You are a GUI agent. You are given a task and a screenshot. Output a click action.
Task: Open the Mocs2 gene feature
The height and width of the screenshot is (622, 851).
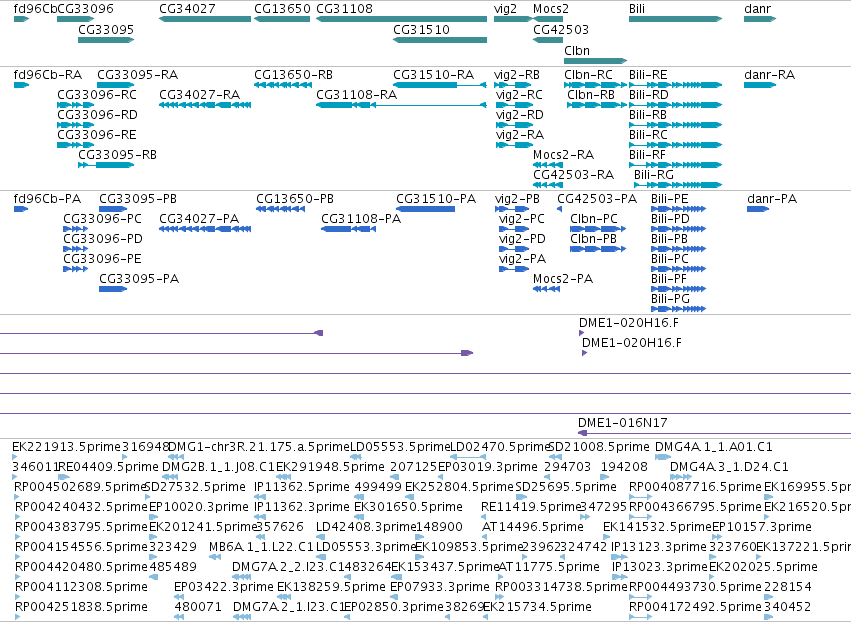pos(548,19)
